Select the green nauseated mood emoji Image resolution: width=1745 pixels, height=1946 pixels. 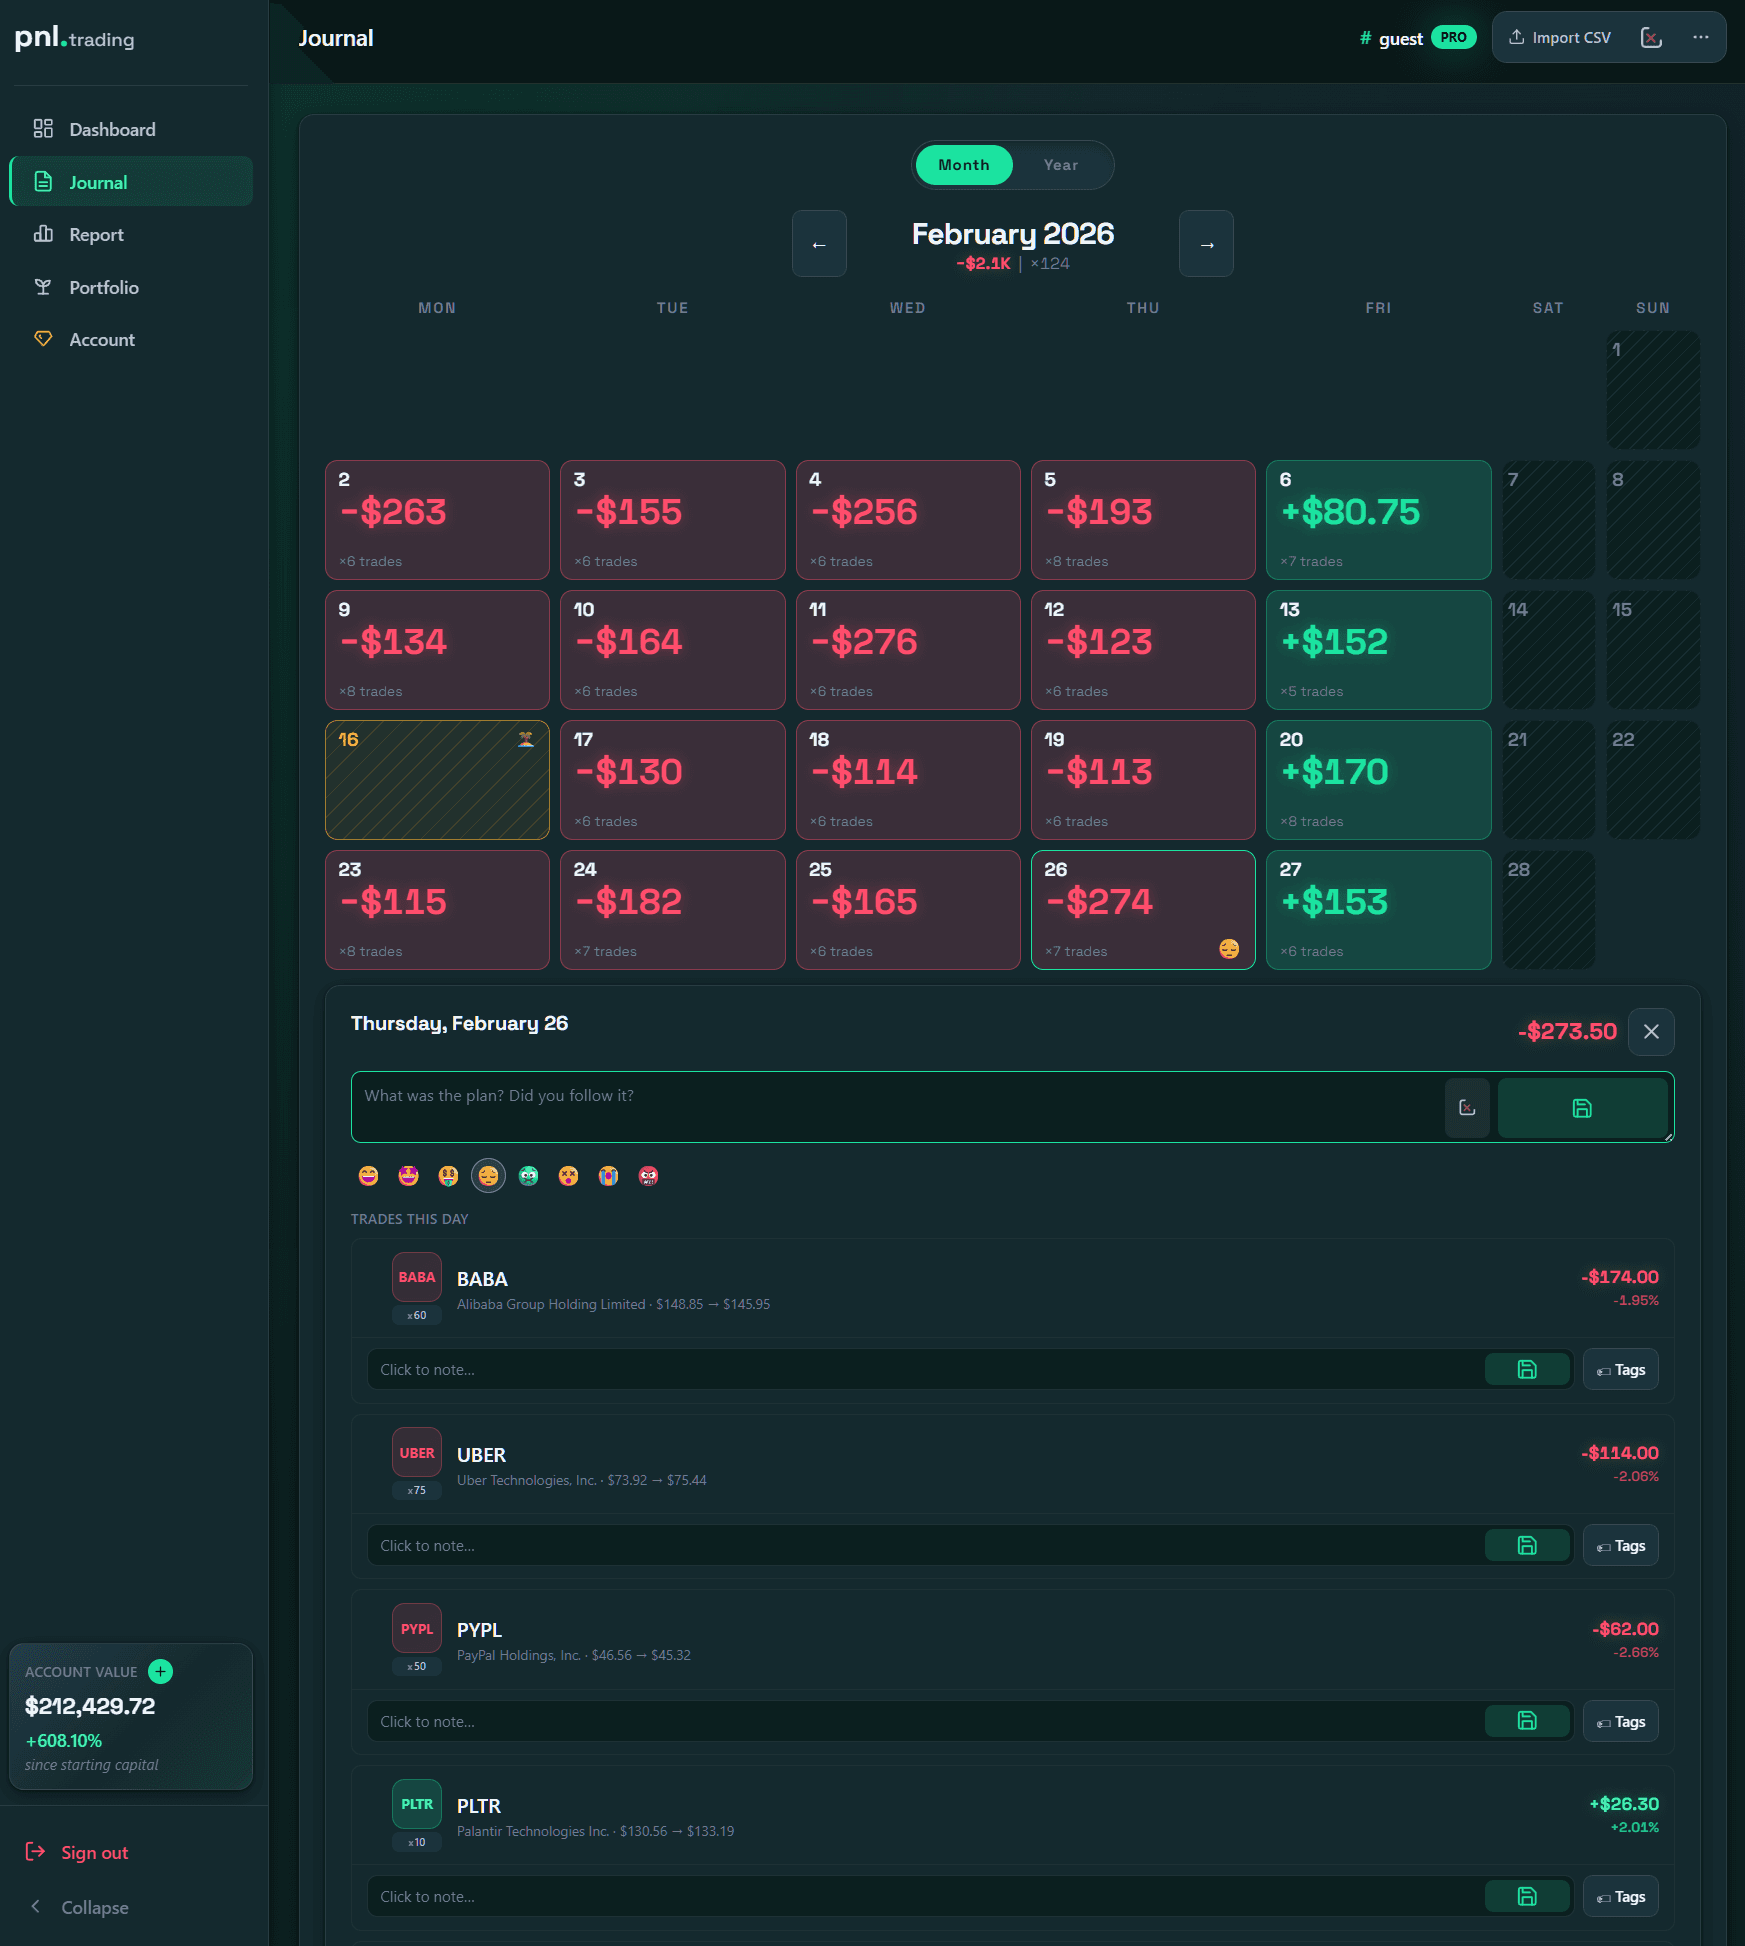tap(529, 1176)
